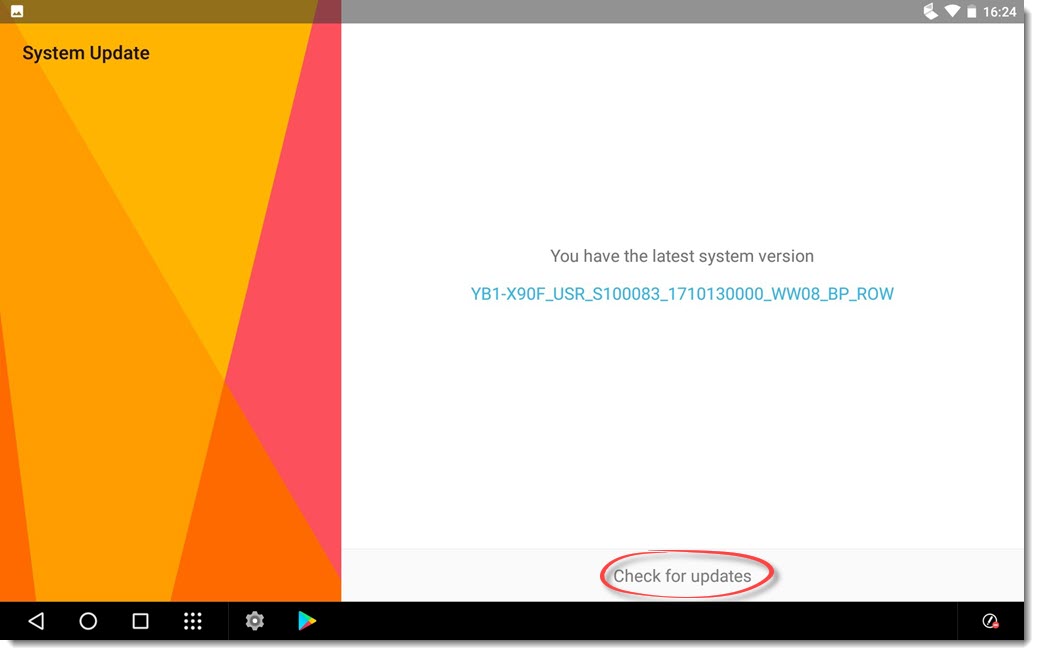The image size is (1039, 655).
Task: Tap the disabled stylus pen indicator
Action: pos(990,621)
